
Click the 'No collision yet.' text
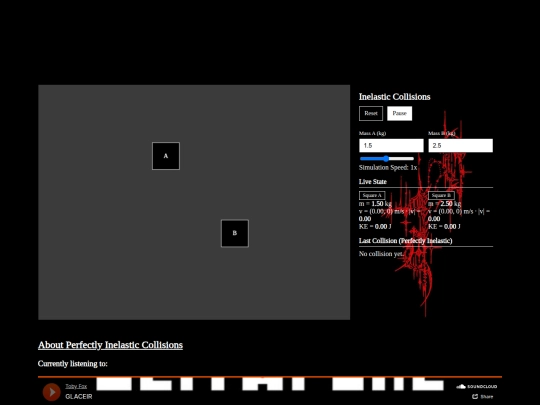pyautogui.click(x=381, y=254)
